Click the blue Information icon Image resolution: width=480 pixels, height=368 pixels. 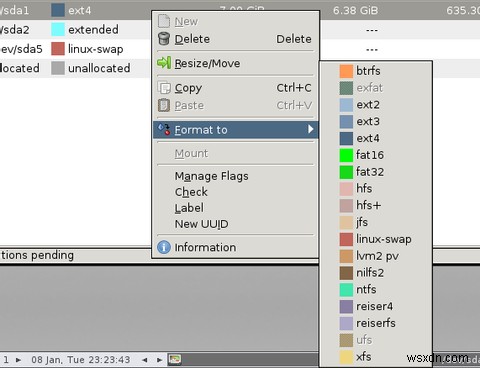(x=164, y=247)
